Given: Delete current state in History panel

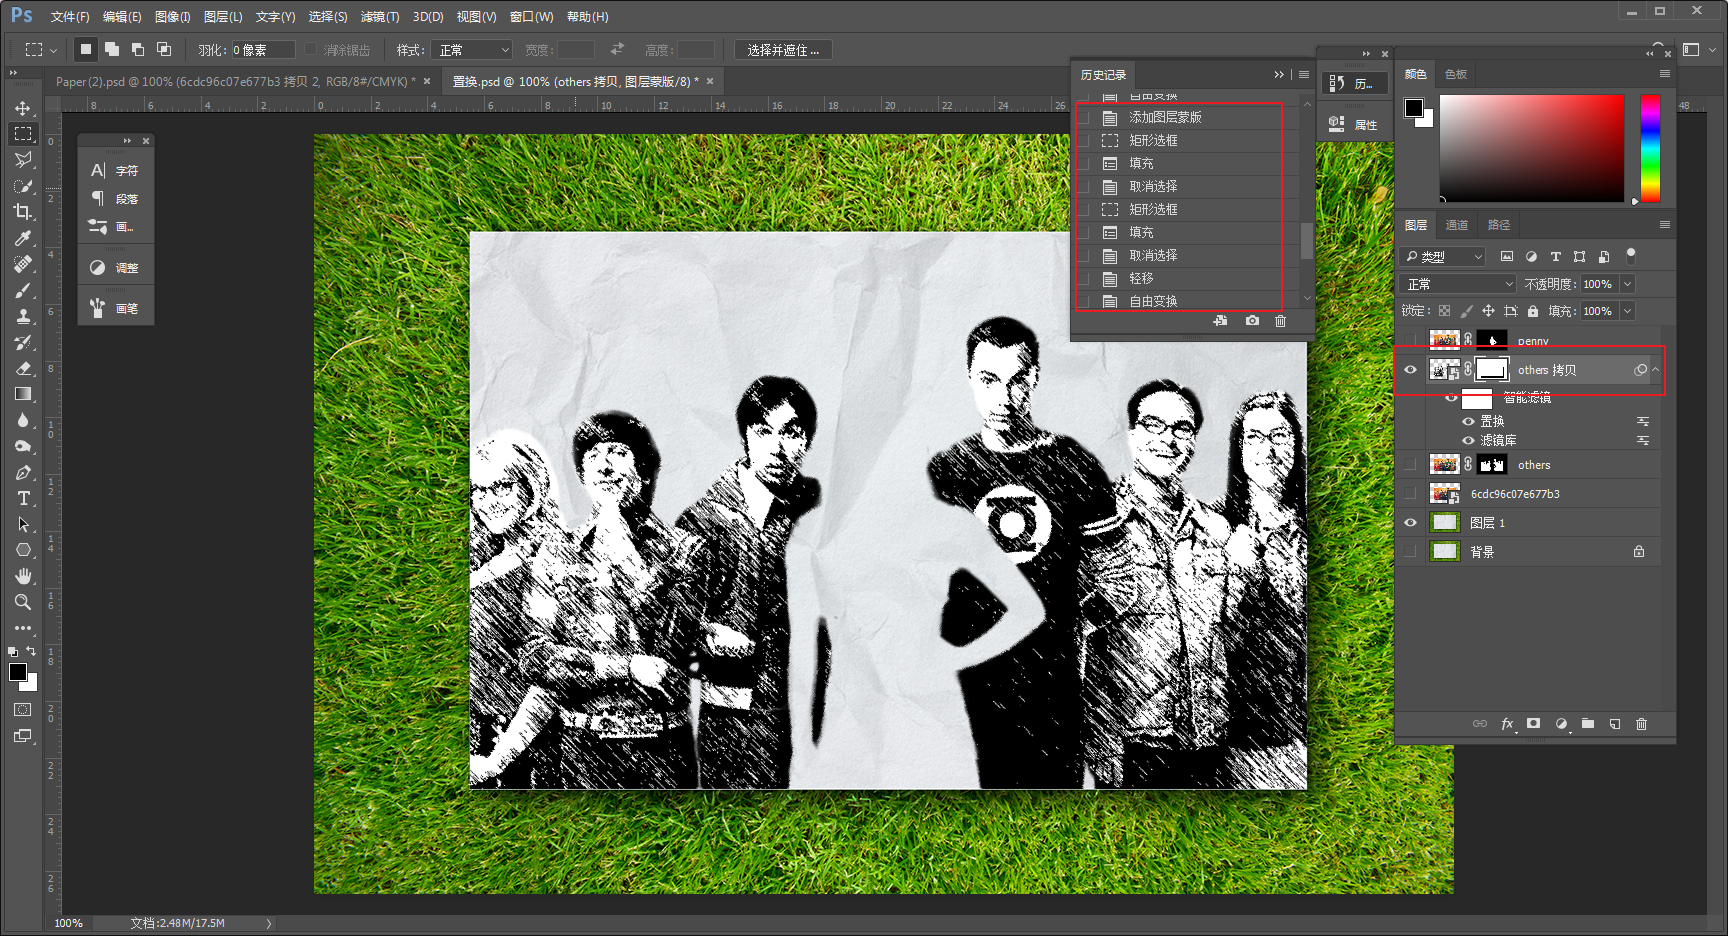Looking at the screenshot, I should click(1280, 321).
